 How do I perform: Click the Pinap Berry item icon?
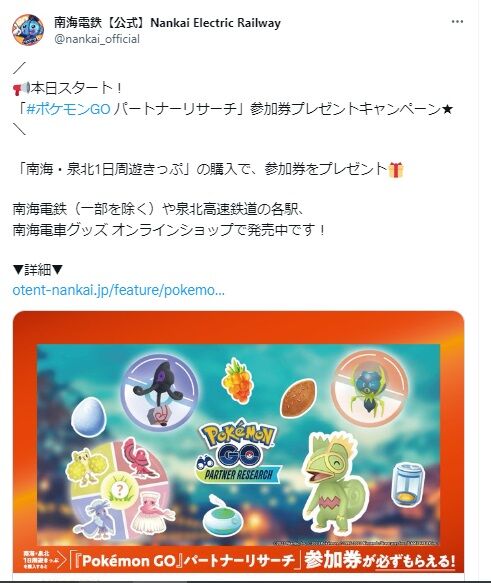(238, 380)
